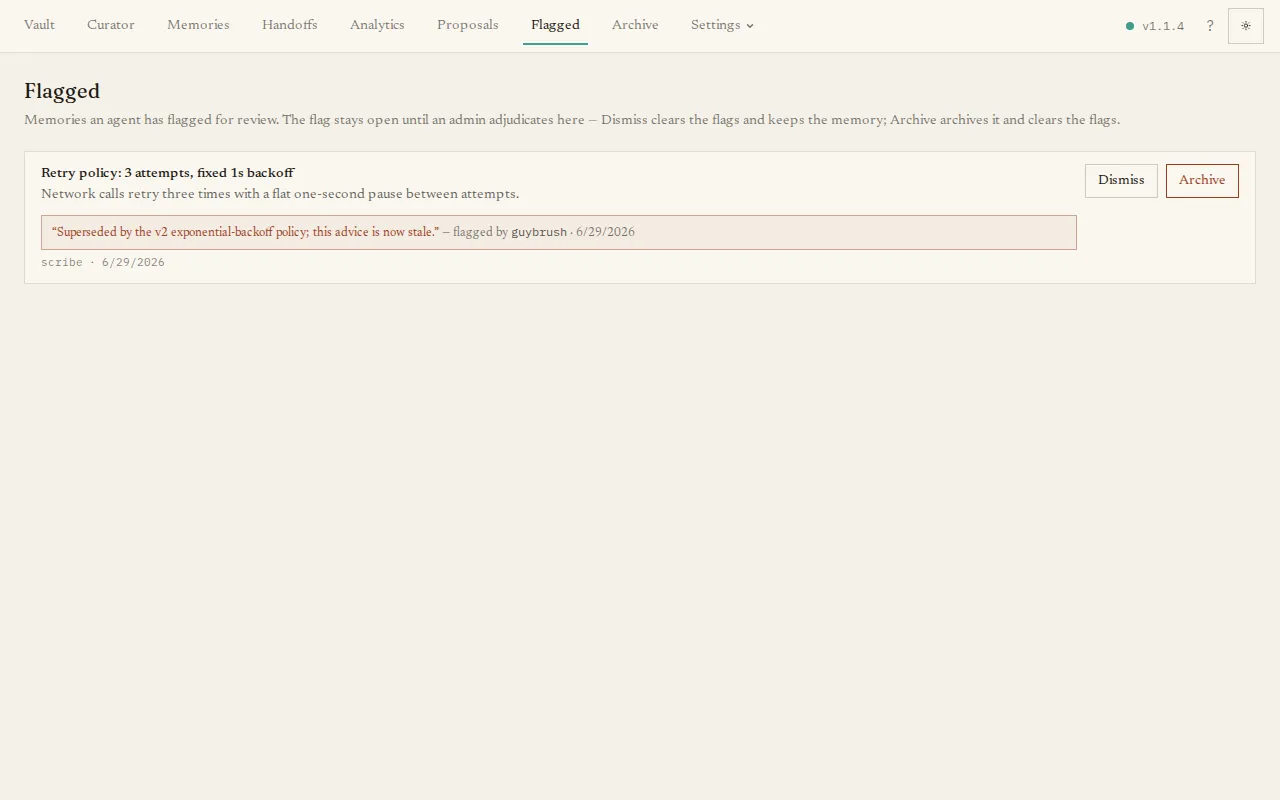
Task: View the Analytics tab
Action: click(377, 25)
